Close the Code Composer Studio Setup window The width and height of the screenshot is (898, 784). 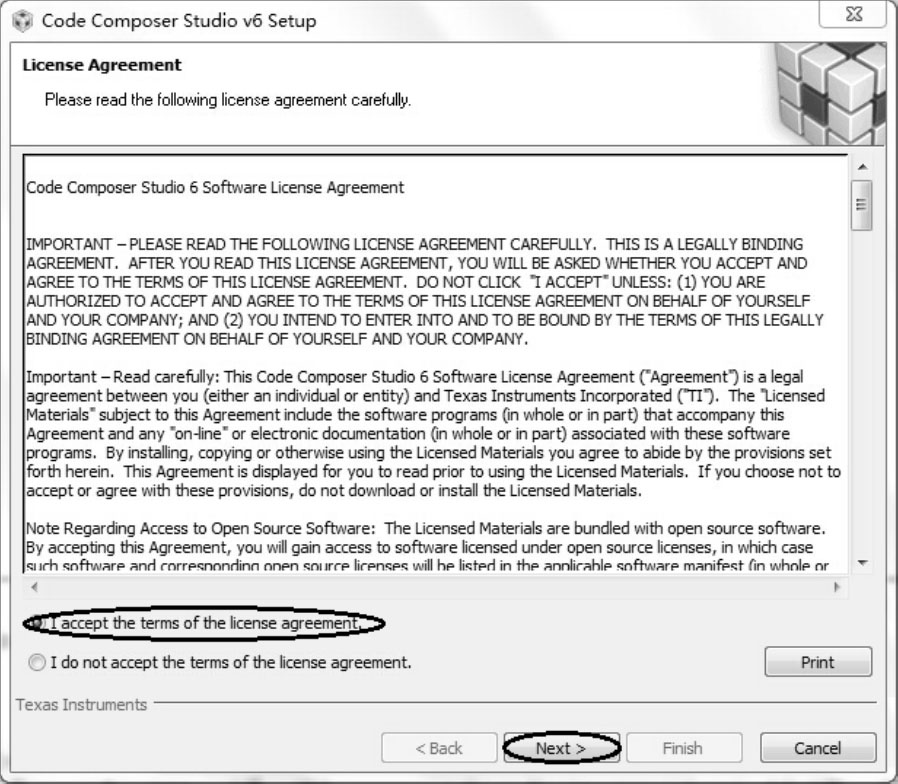tap(853, 14)
